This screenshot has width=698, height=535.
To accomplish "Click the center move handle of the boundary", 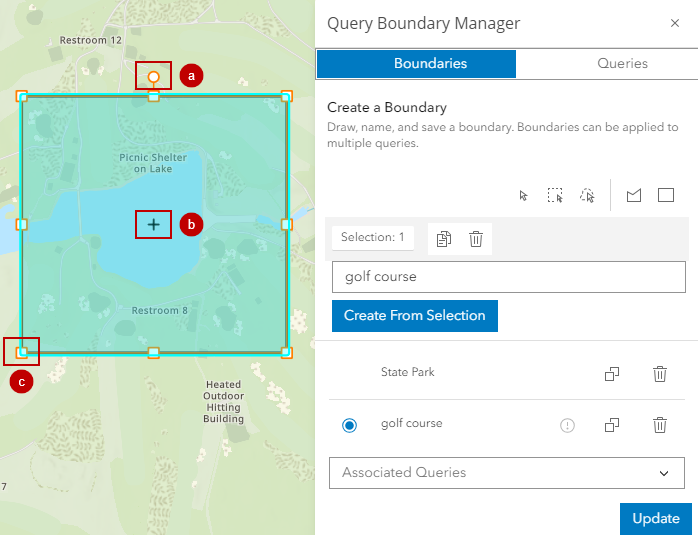I will coord(154,224).
